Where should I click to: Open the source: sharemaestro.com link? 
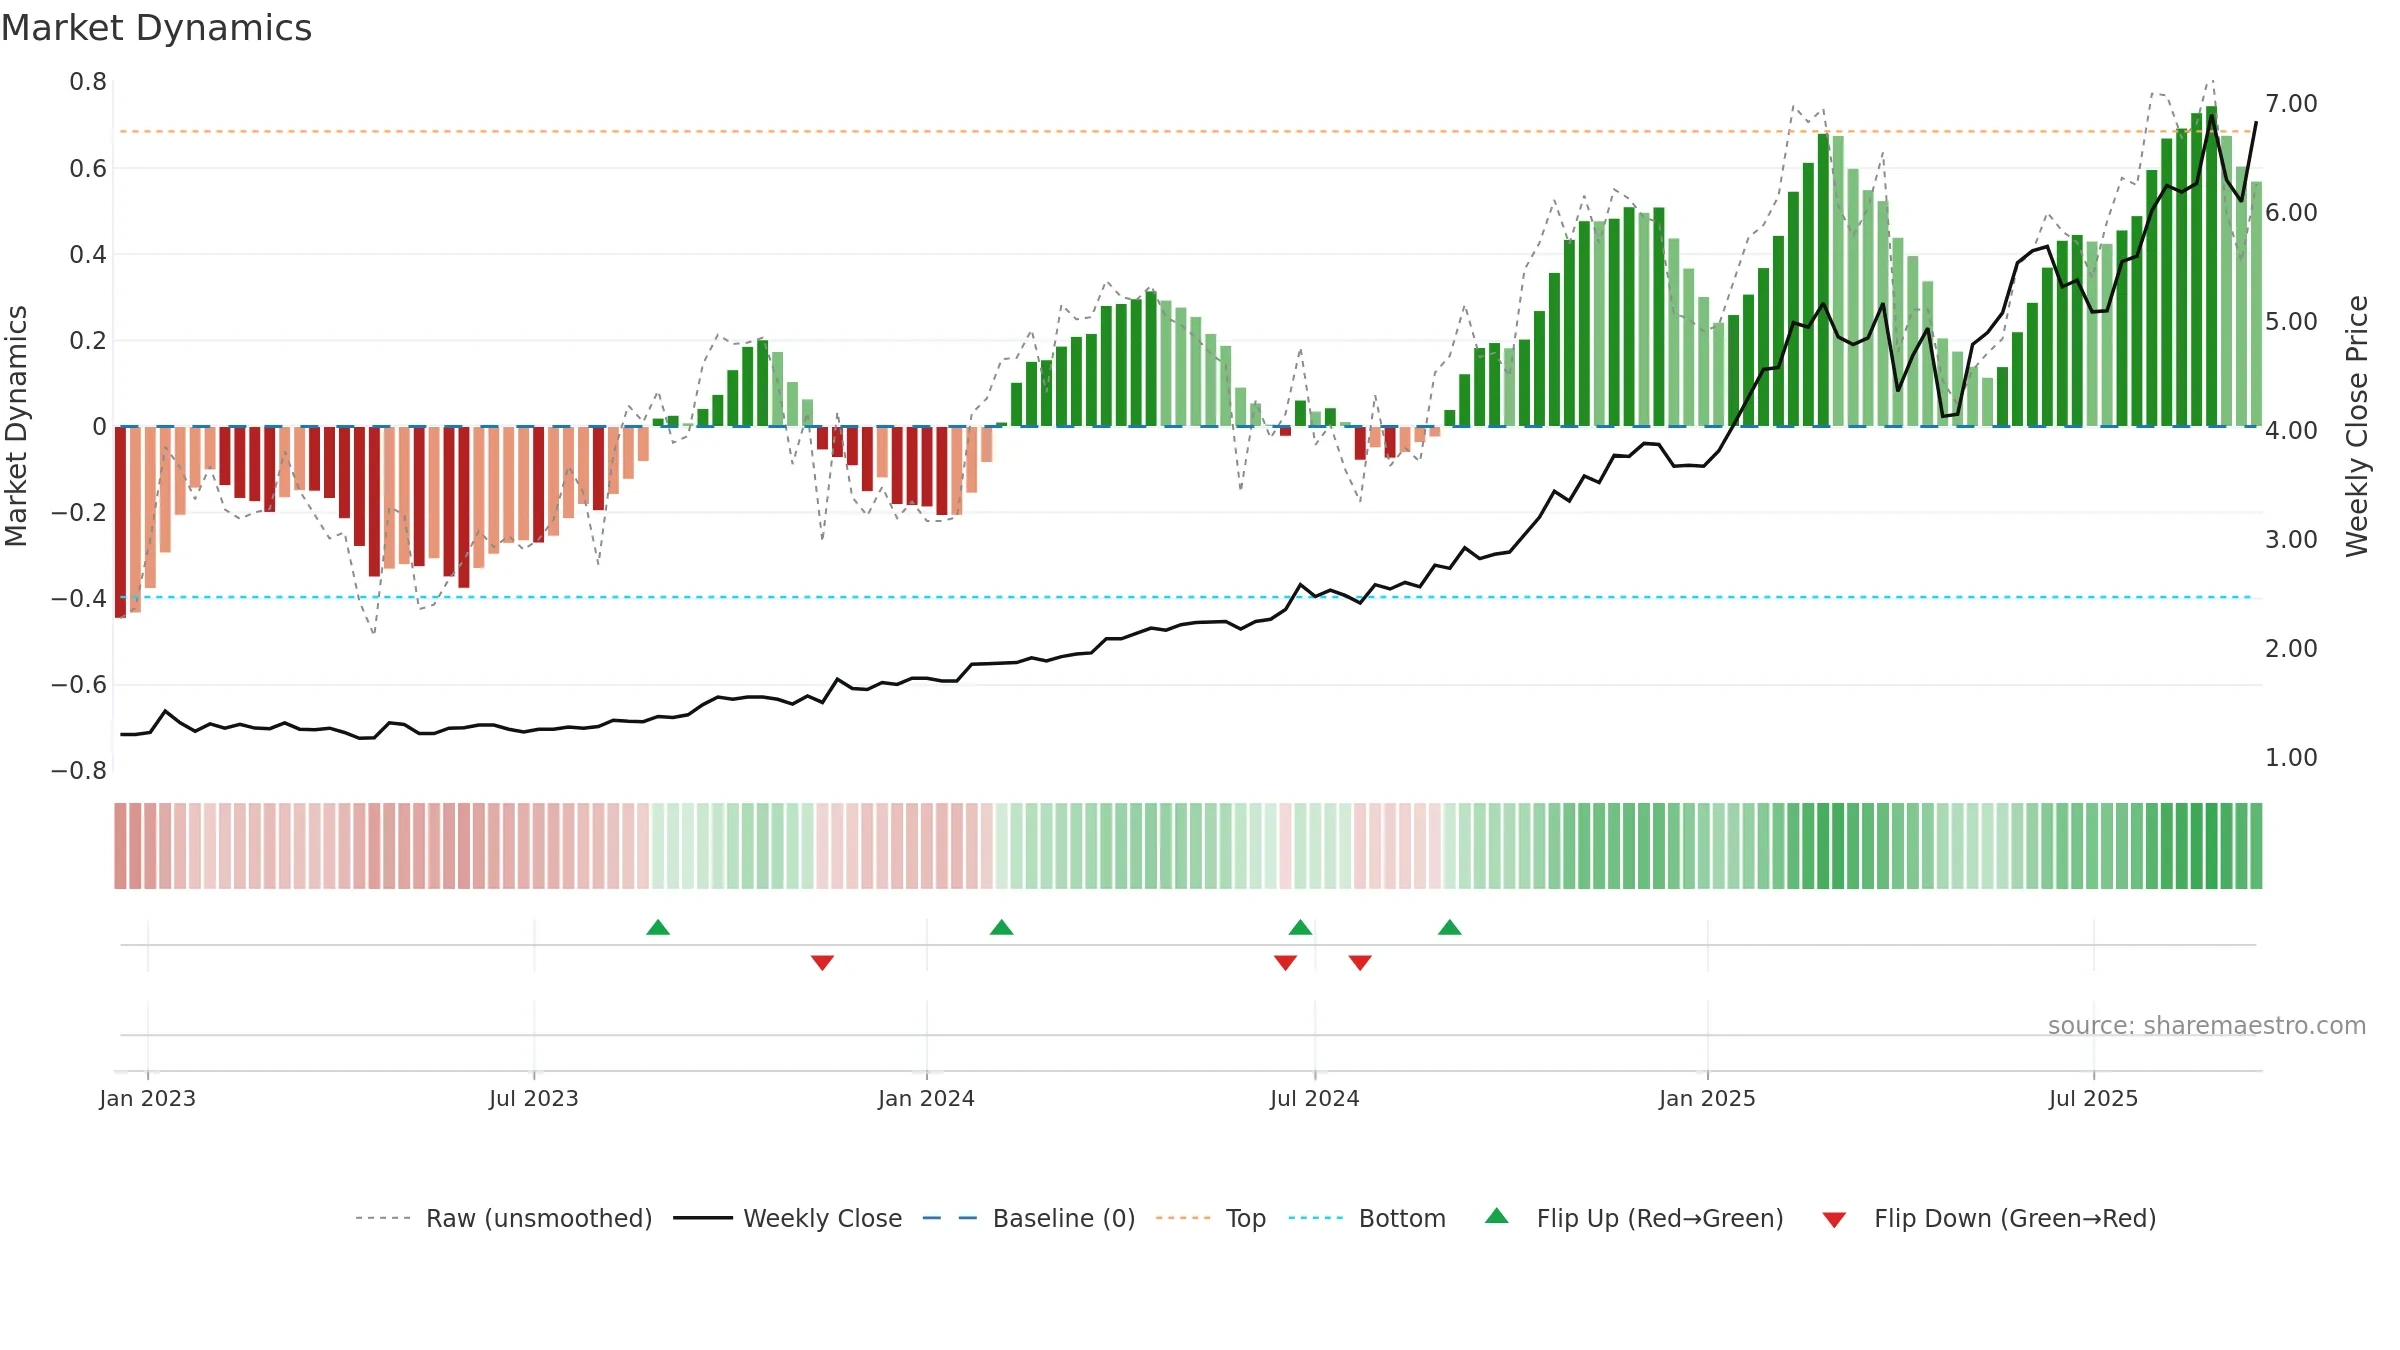point(2207,1025)
